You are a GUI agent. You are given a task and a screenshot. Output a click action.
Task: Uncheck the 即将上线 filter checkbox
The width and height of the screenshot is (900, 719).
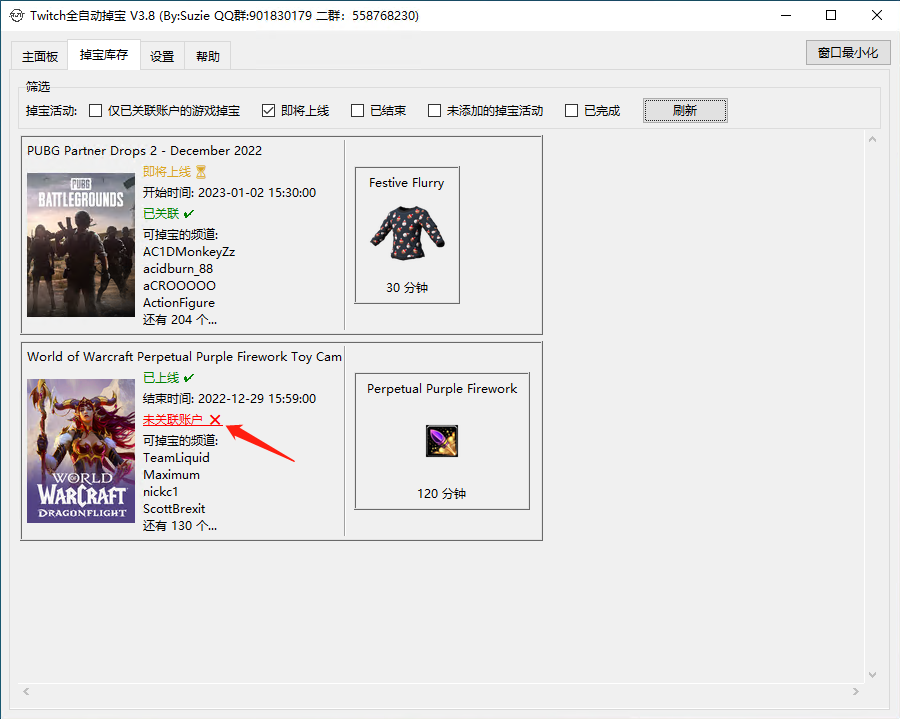click(x=268, y=111)
